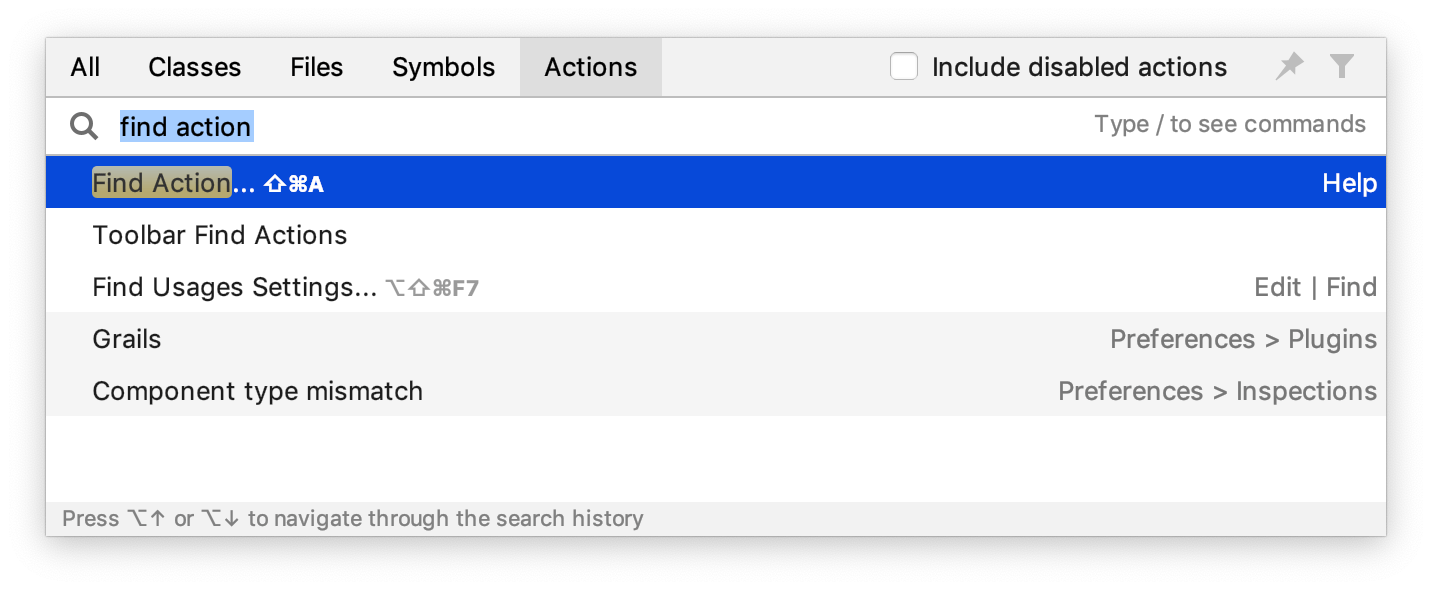This screenshot has height=590, width=1432.
Task: Enable the Include disabled actions checkbox
Action: [x=904, y=66]
